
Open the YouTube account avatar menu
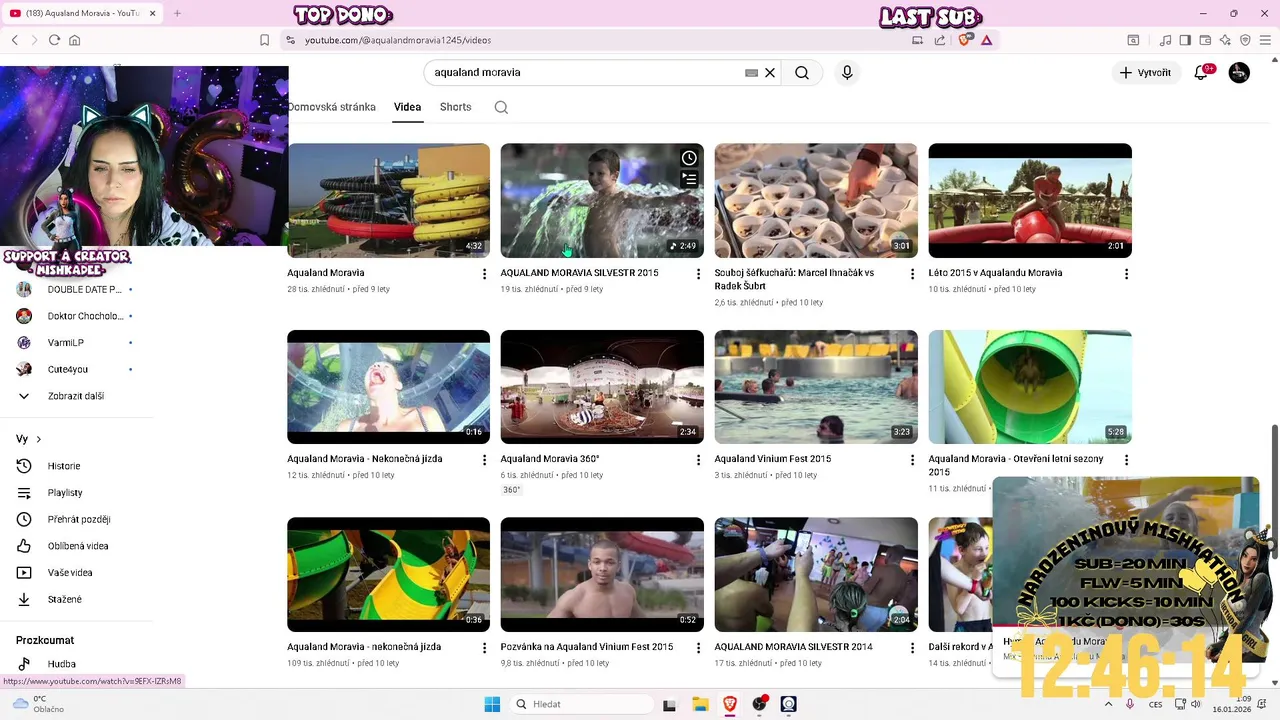click(x=1239, y=72)
